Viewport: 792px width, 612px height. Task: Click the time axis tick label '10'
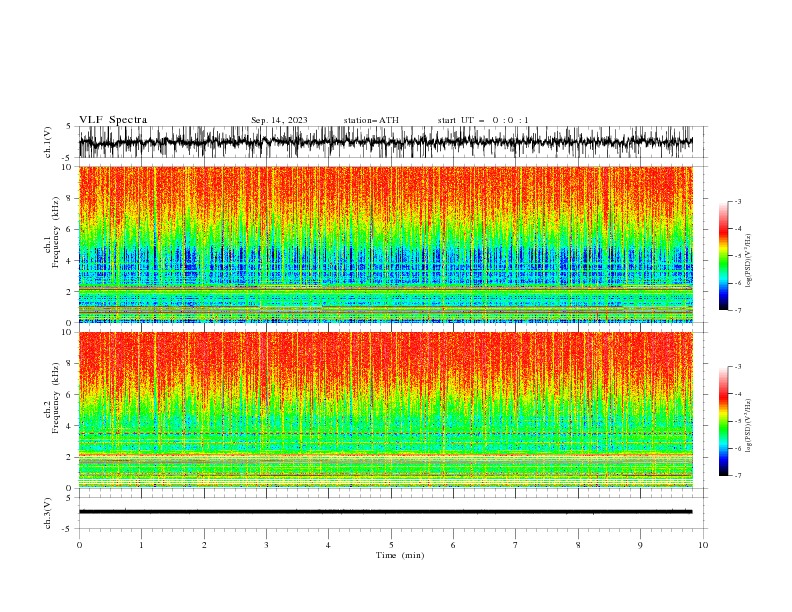pos(703,545)
